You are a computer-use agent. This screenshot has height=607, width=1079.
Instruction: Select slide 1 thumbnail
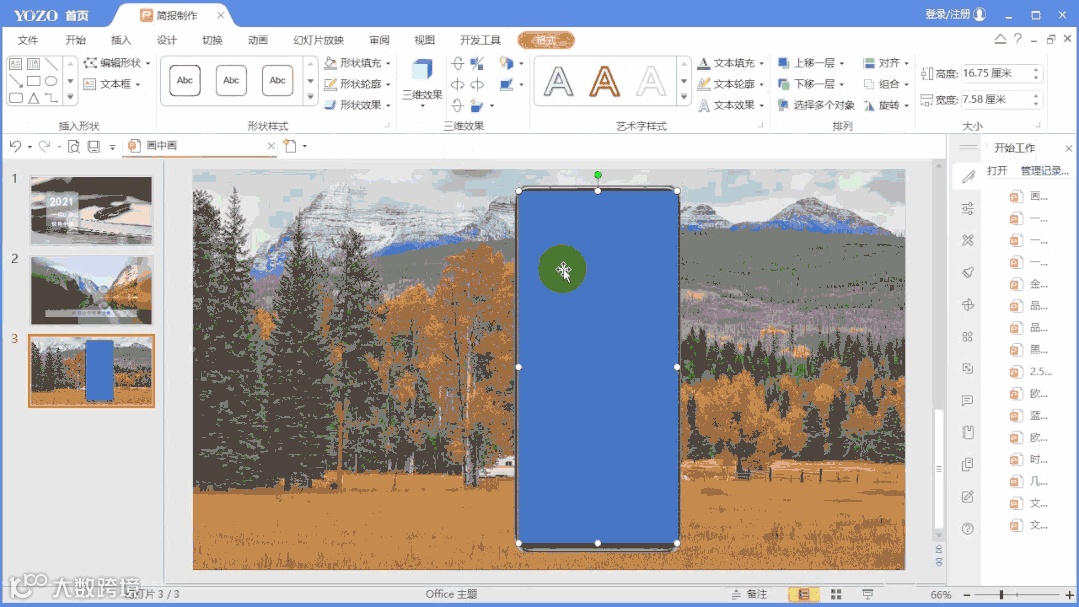(x=91, y=211)
